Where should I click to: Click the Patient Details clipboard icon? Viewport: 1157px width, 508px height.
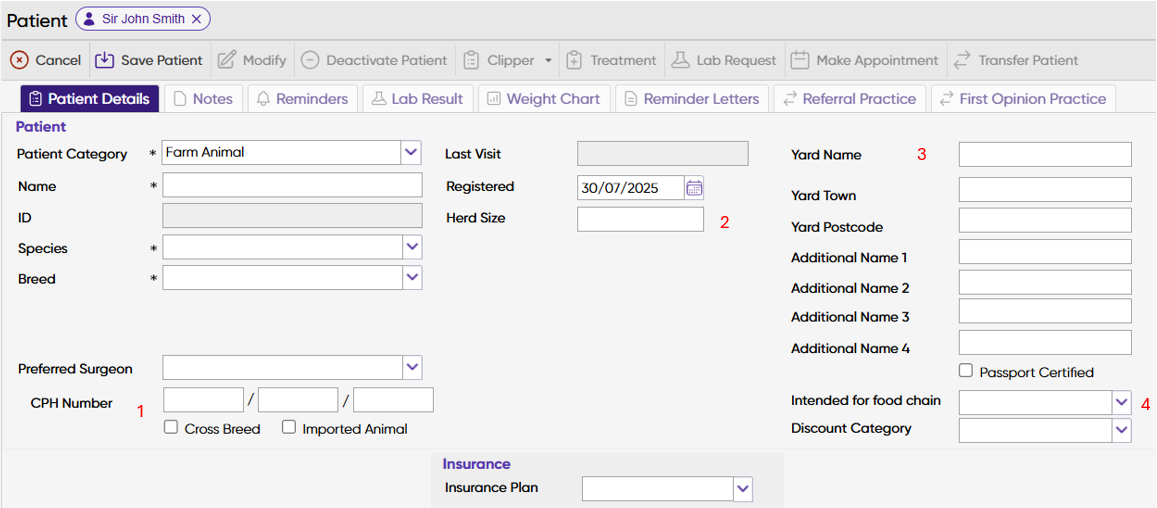(x=35, y=99)
